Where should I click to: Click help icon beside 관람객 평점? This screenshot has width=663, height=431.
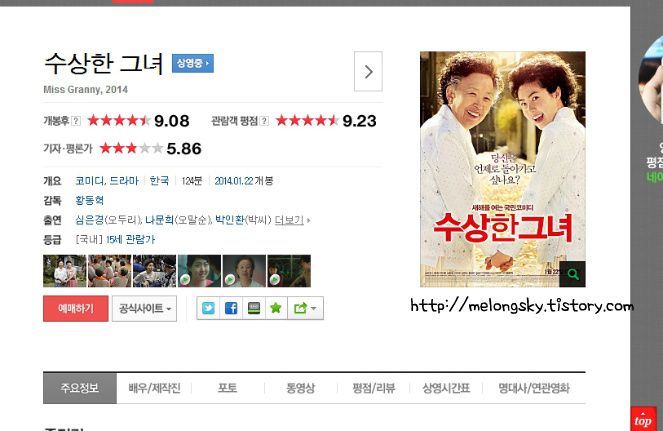264,121
